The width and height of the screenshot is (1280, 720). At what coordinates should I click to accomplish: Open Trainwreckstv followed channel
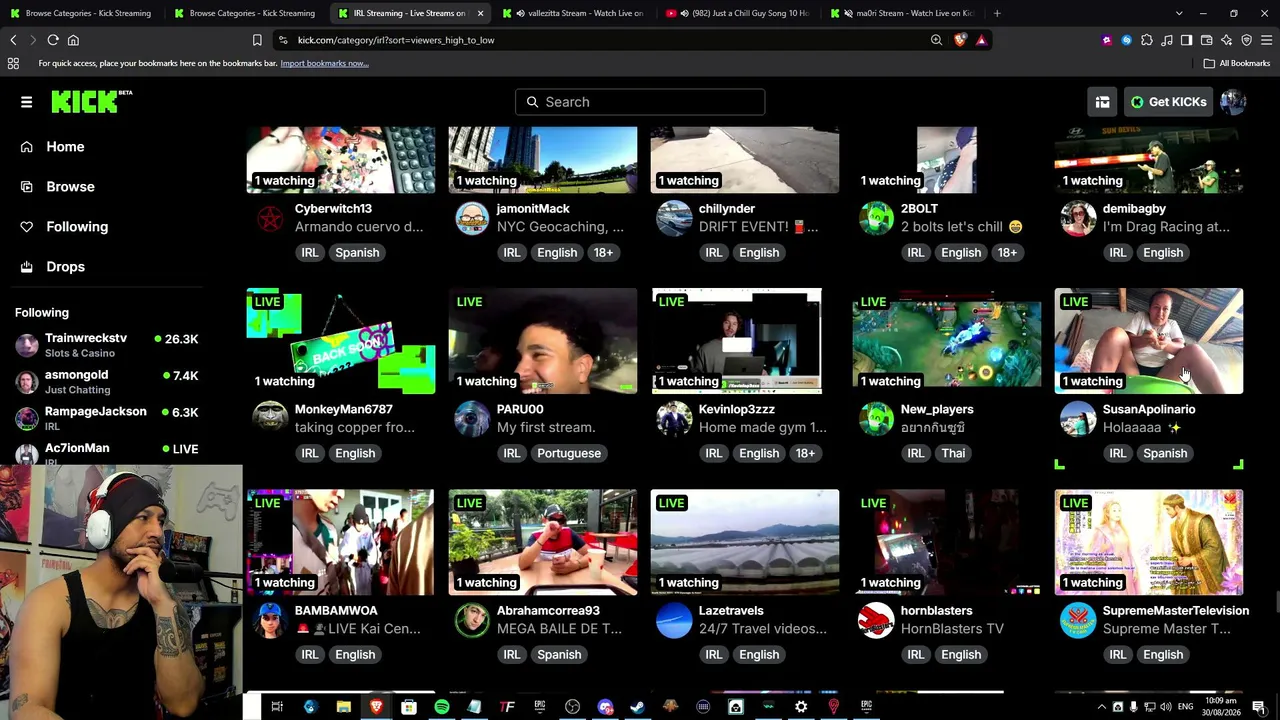tap(107, 345)
